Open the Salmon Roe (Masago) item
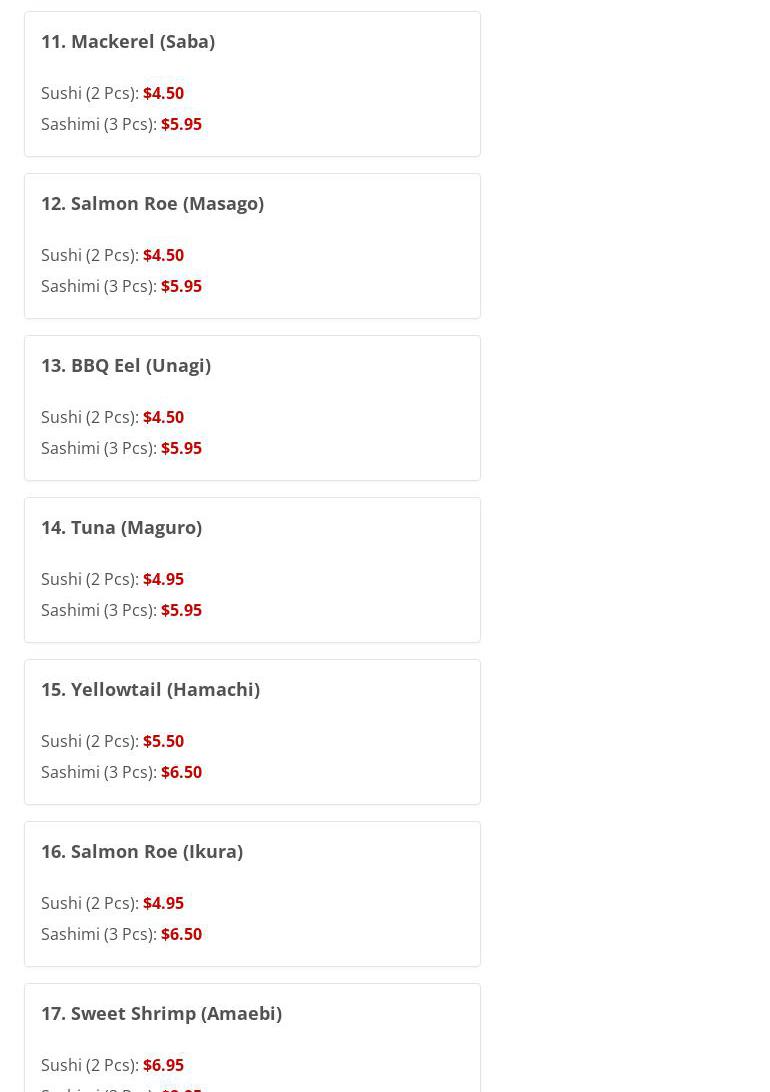770x1092 pixels. click(x=152, y=204)
